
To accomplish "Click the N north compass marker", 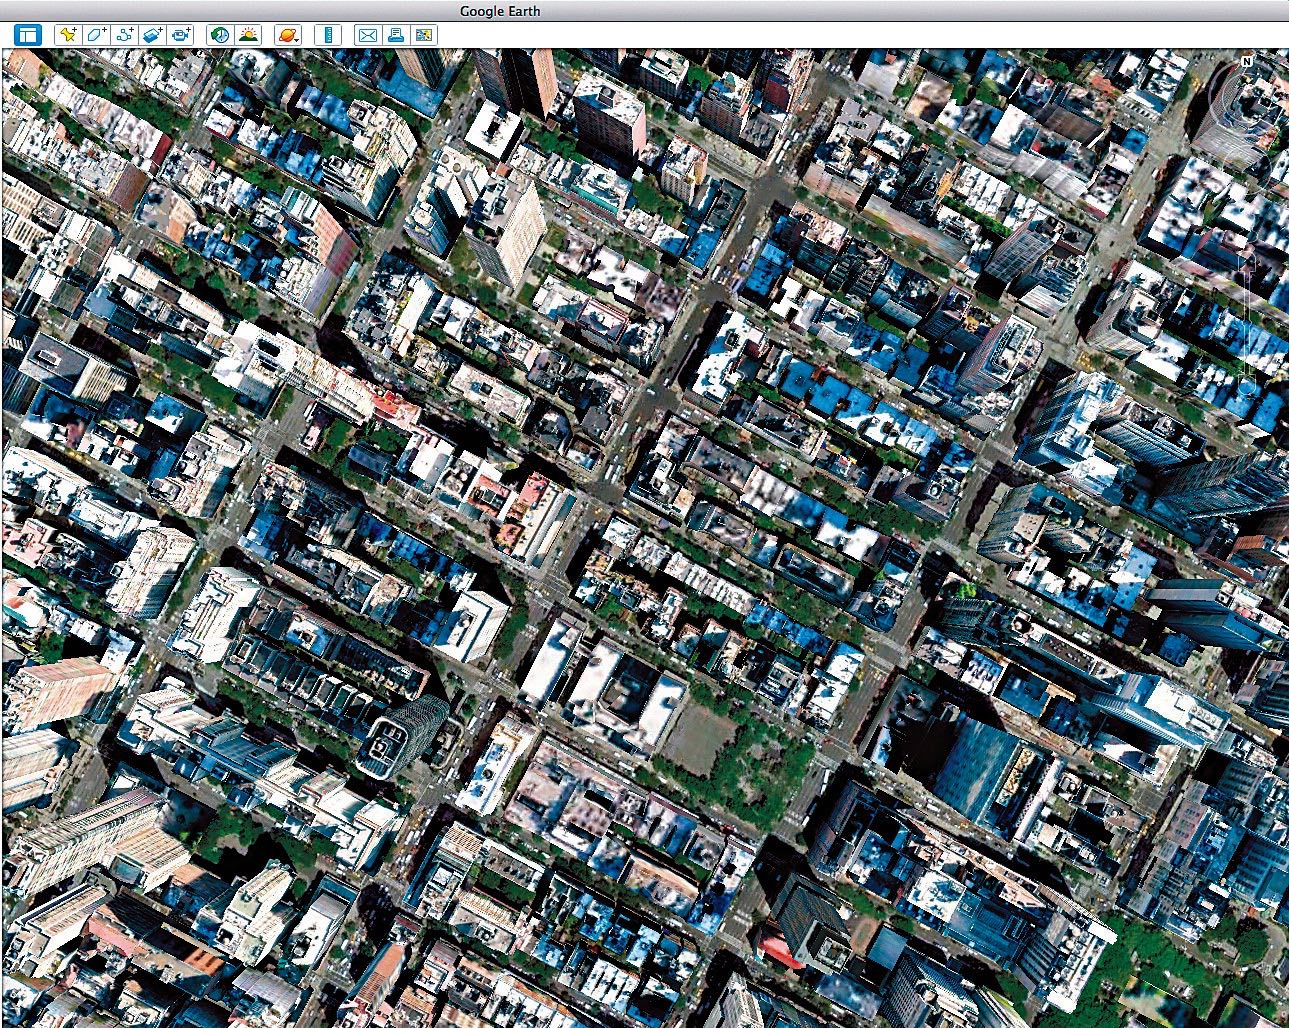I will click(1247, 61).
